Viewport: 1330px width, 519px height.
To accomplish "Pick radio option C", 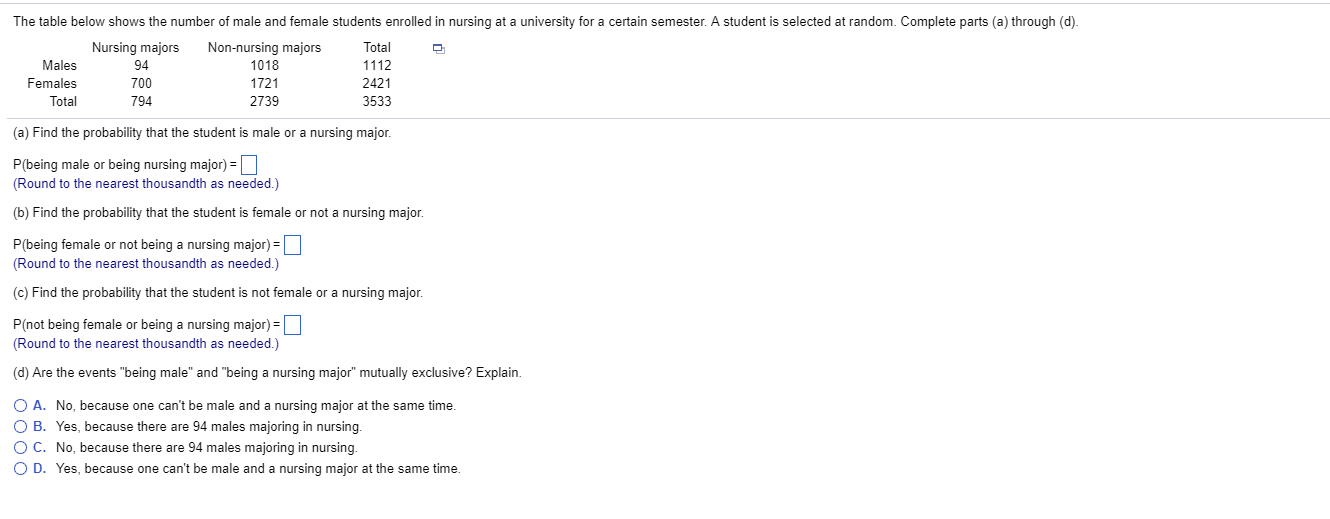I will (x=21, y=448).
